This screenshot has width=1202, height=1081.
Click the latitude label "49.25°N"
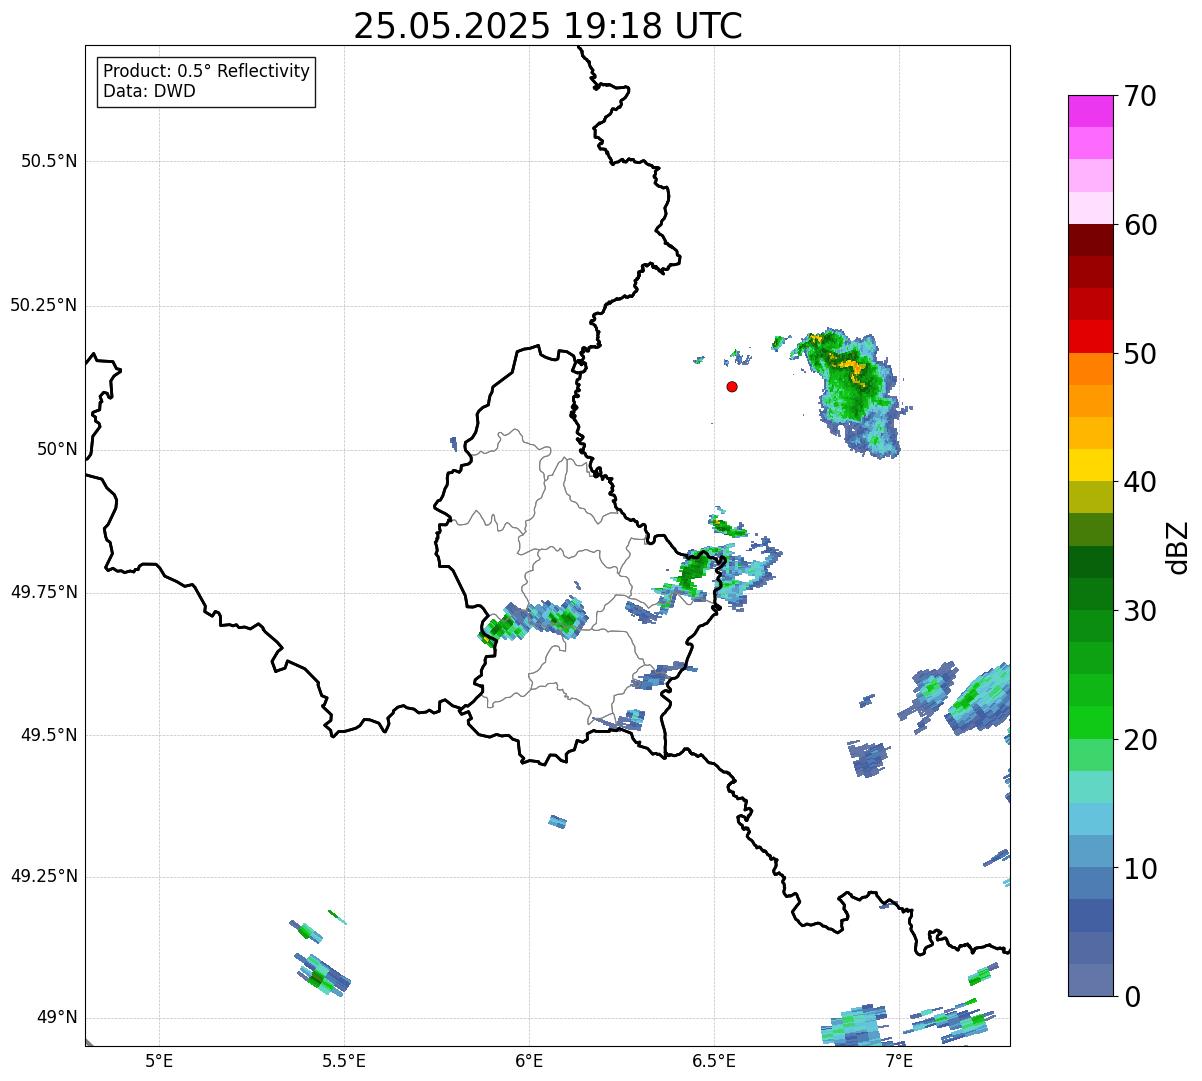pyautogui.click(x=44, y=876)
